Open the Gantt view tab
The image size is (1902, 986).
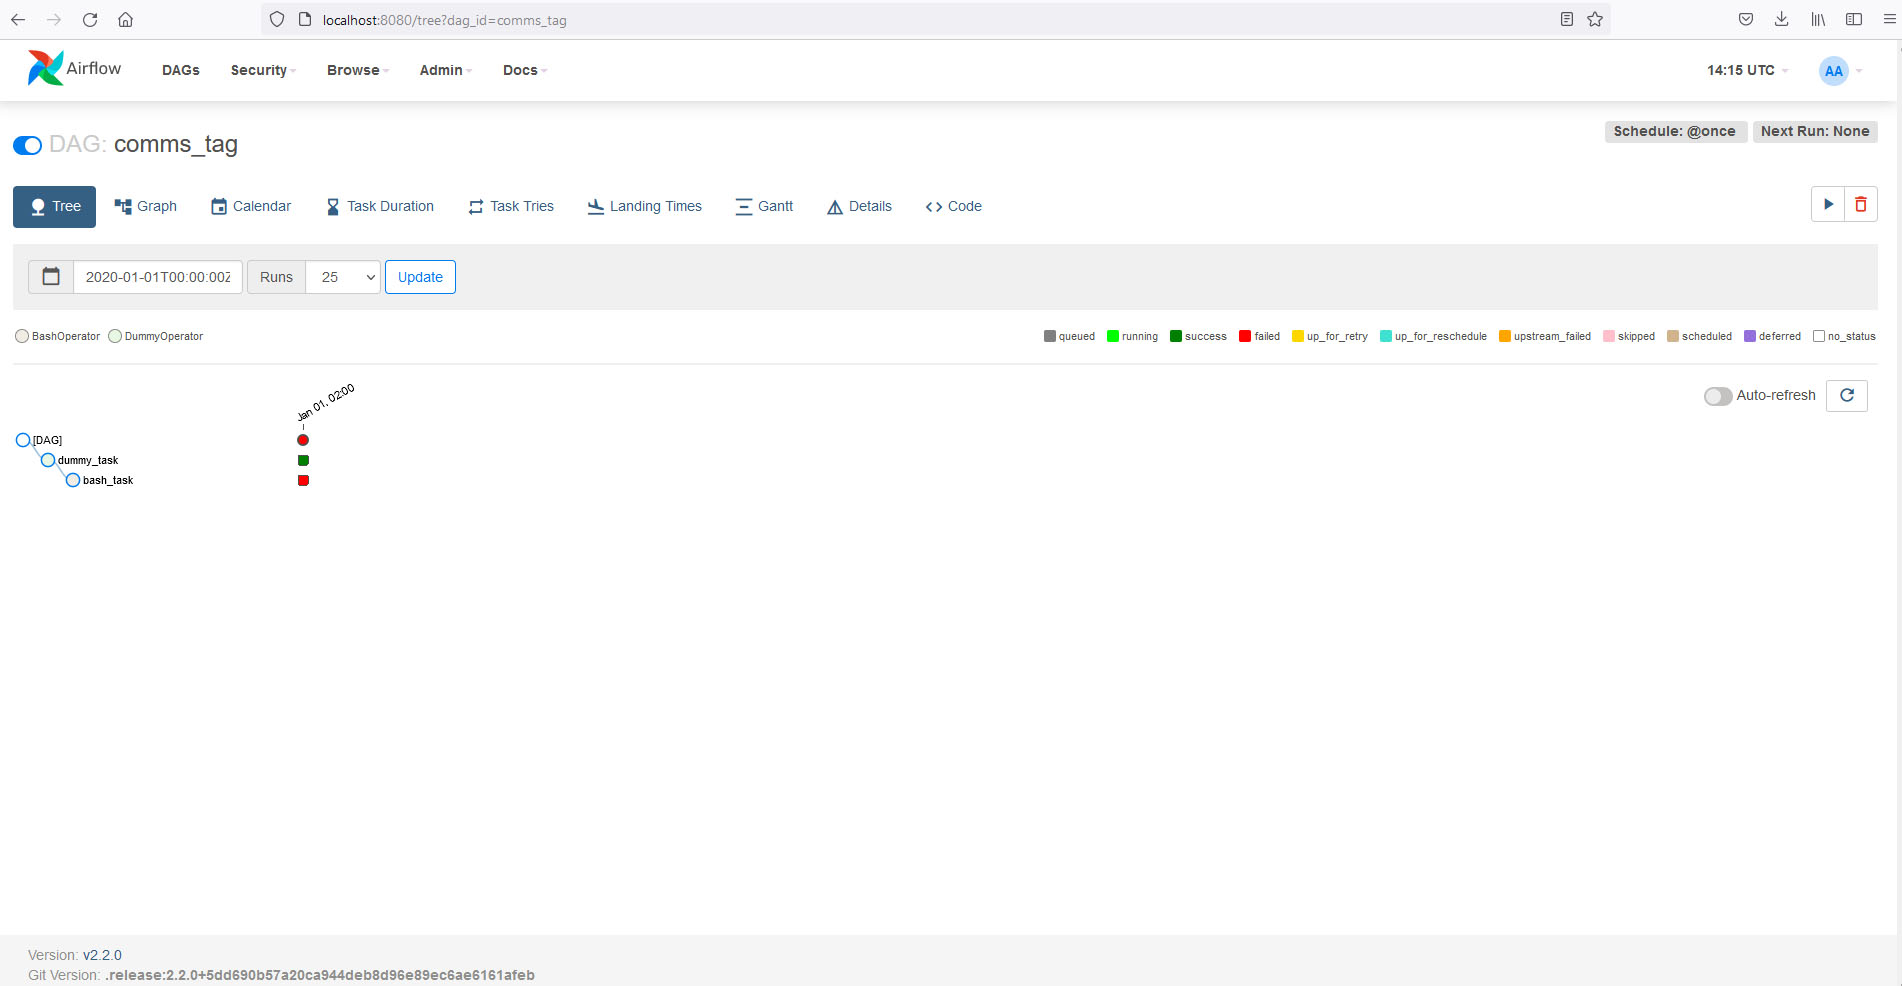[x=764, y=206]
